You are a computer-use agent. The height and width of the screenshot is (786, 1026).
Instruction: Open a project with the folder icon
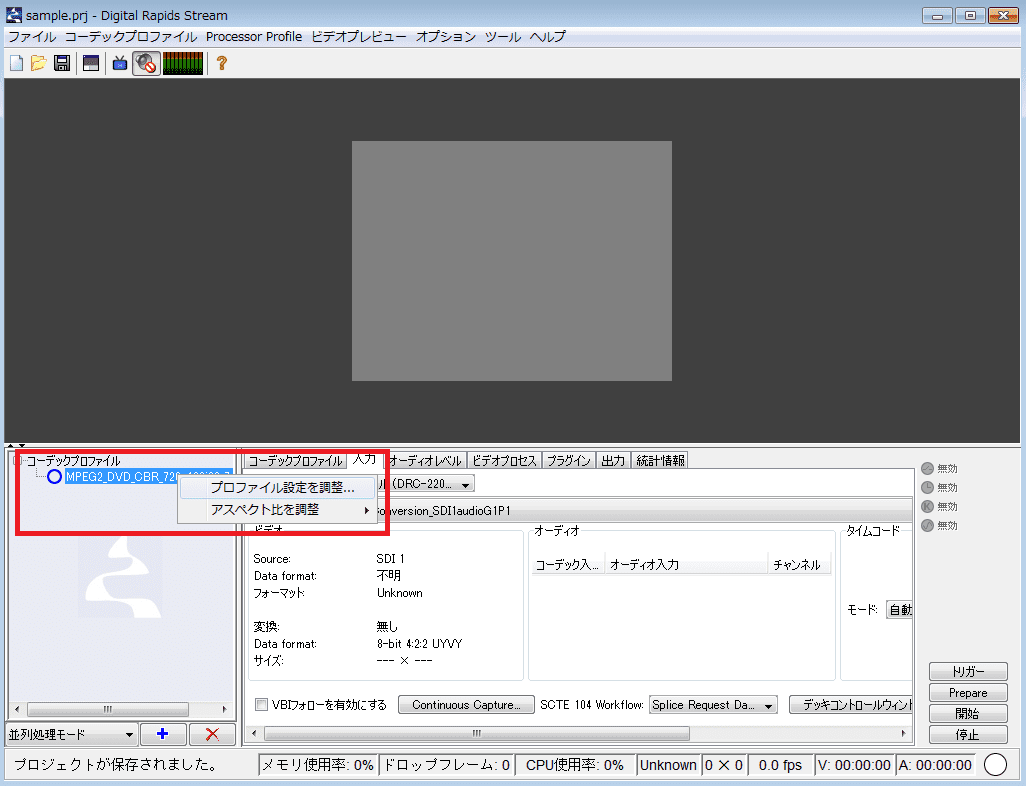coord(39,63)
